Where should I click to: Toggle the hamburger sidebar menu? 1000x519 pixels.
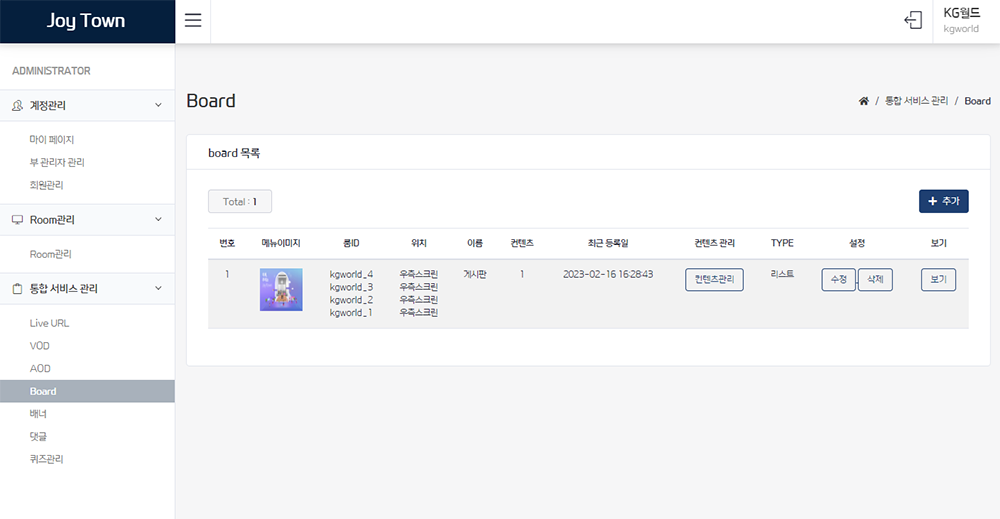coord(193,21)
